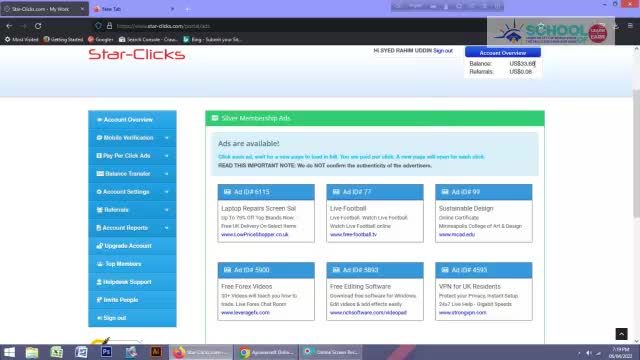Click the shield icon in the address bar

pos(98,26)
